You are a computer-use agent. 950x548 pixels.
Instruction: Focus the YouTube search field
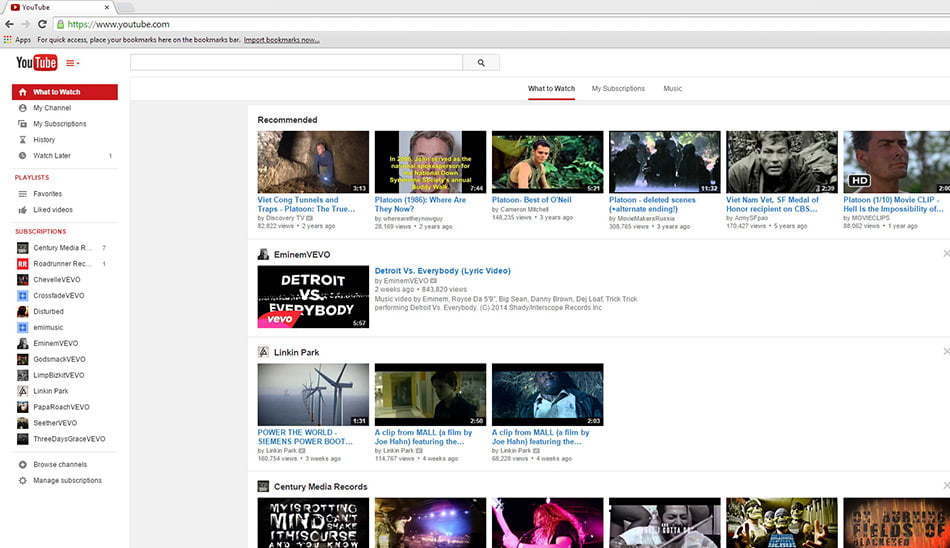296,62
